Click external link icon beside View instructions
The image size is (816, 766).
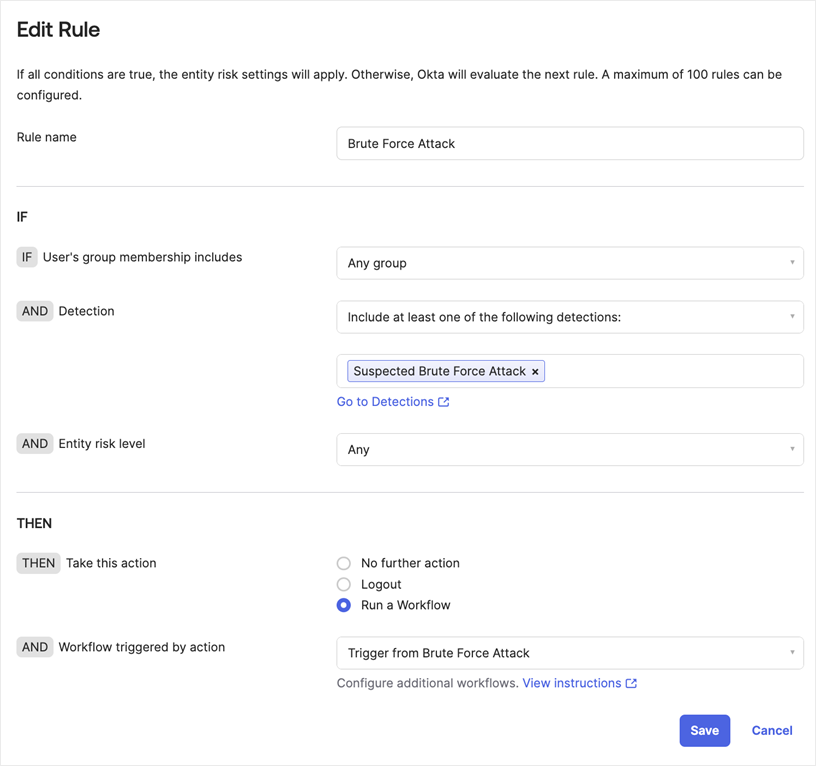pos(631,684)
